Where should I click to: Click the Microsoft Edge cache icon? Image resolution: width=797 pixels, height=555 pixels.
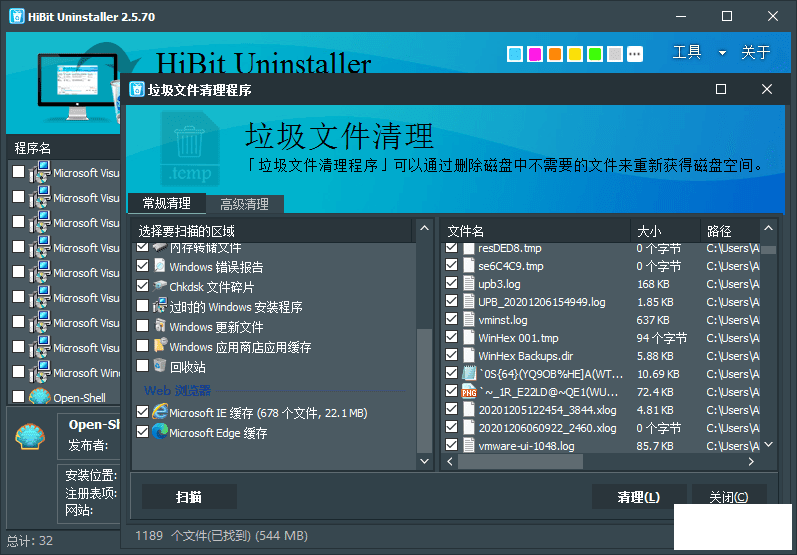(x=159, y=432)
